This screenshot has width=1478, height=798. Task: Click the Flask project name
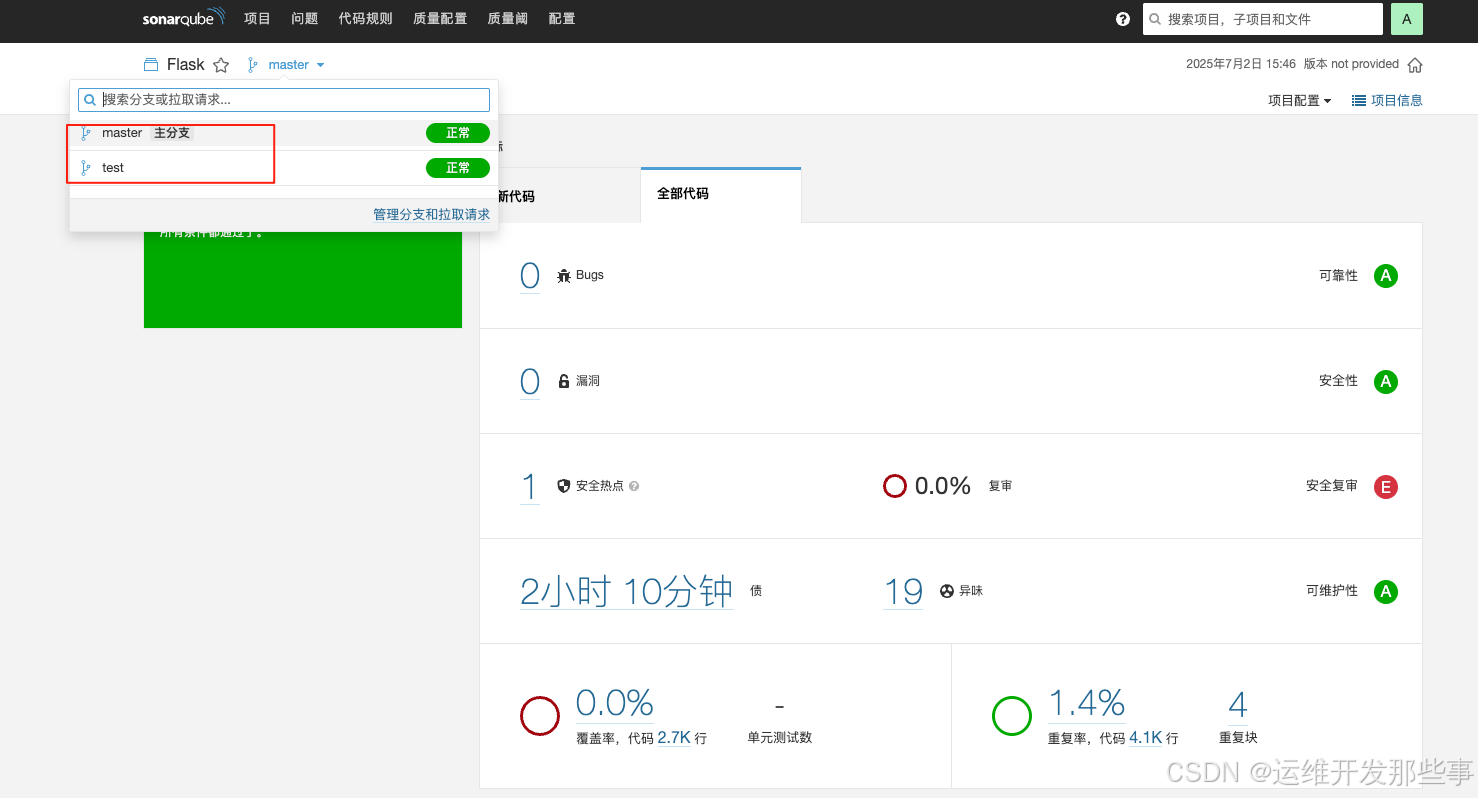pos(186,65)
